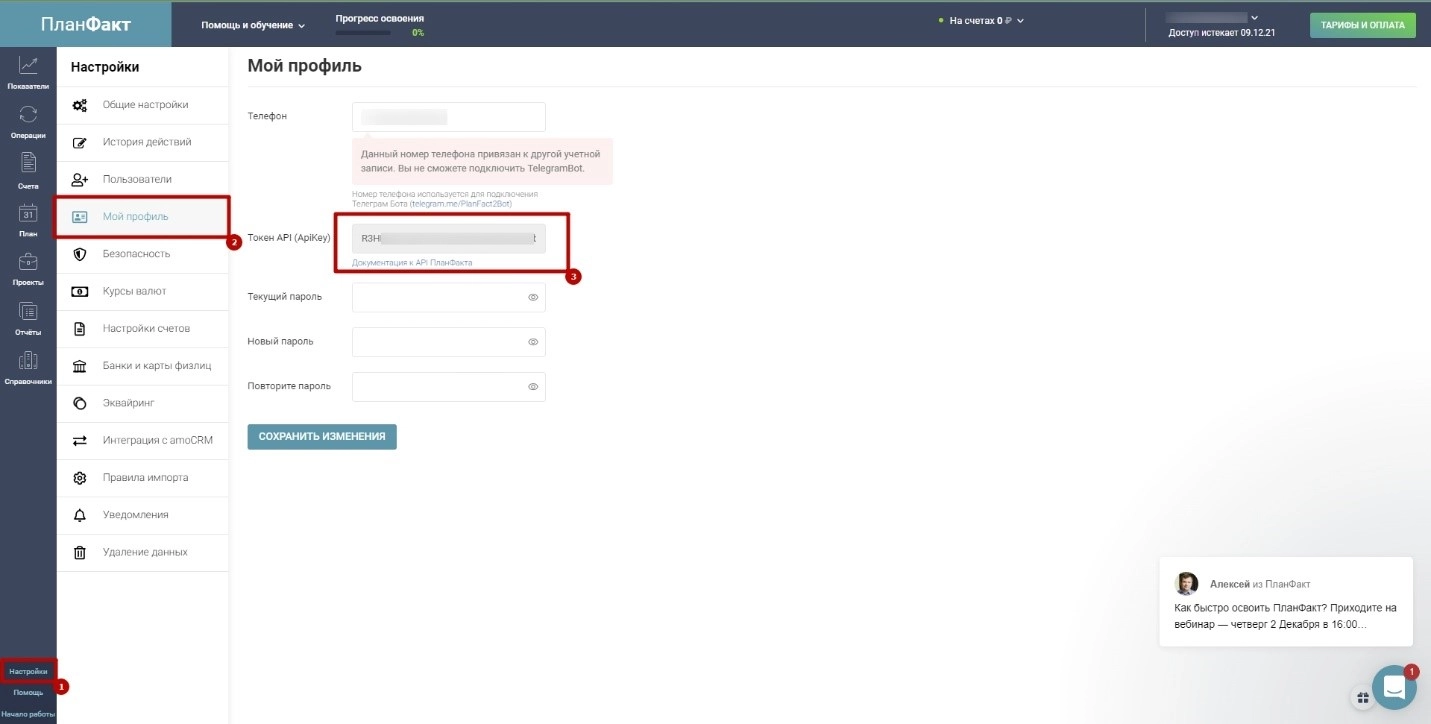The width and height of the screenshot is (1431, 724).
Task: Toggle visibility of Повторите пароль field
Action: pyautogui.click(x=533, y=387)
